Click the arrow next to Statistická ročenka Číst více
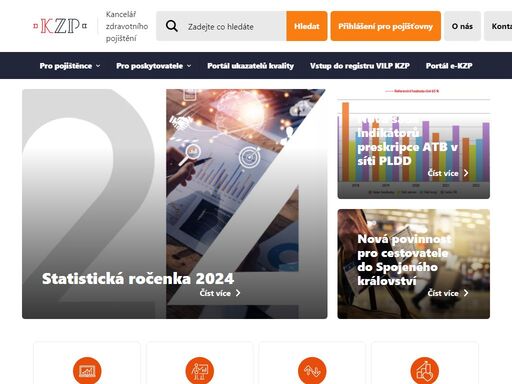Viewport: 512px width, 384px height. pyautogui.click(x=238, y=293)
